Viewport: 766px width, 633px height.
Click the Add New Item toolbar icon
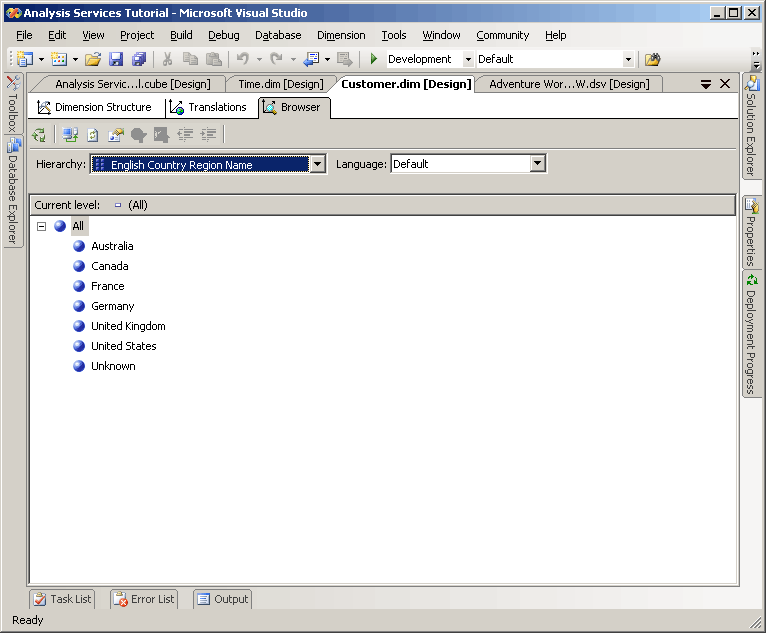(59, 59)
